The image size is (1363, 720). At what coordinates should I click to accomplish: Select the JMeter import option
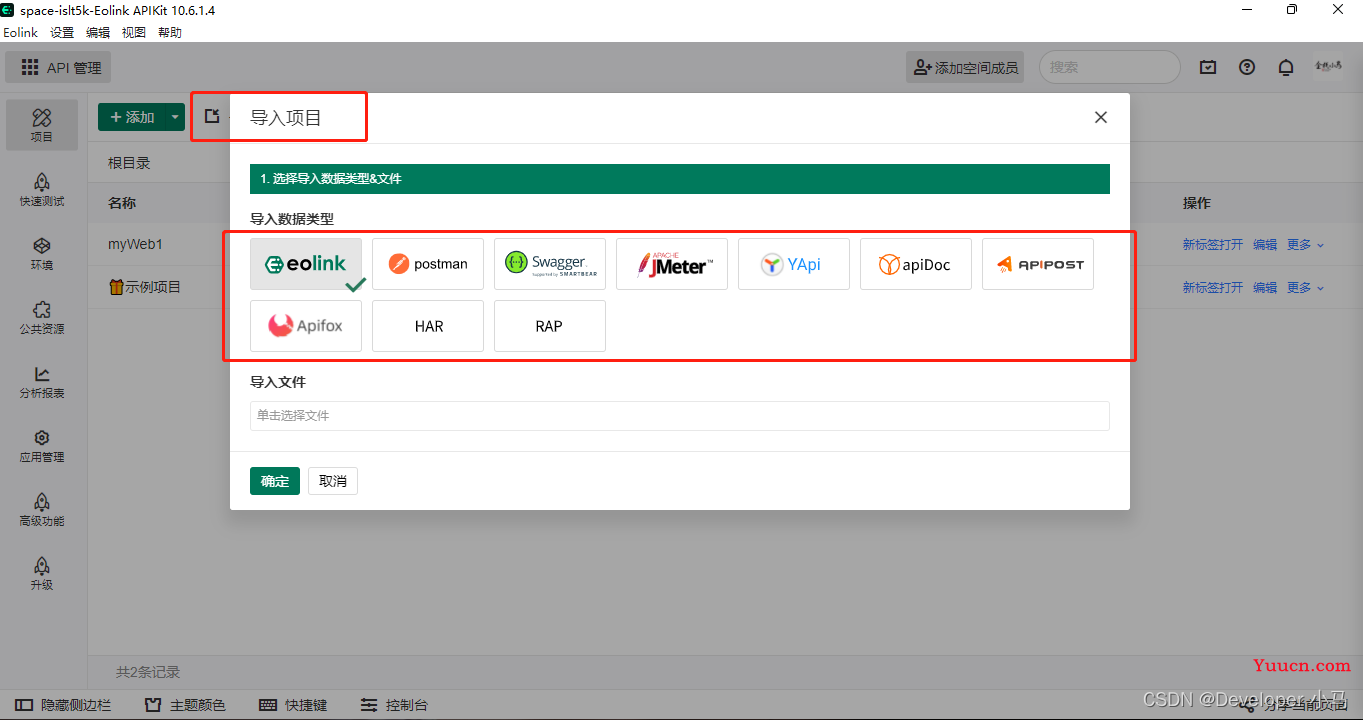[x=672, y=264]
